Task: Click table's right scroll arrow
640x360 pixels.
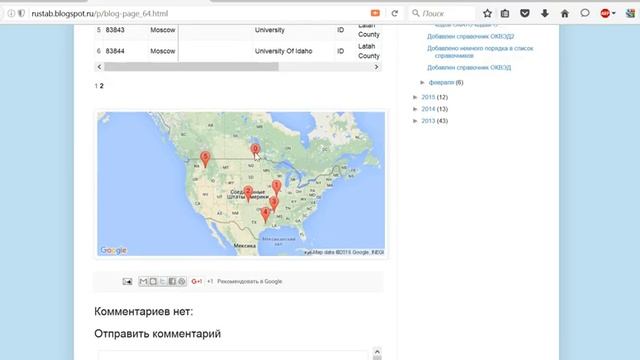Action: 376,67
